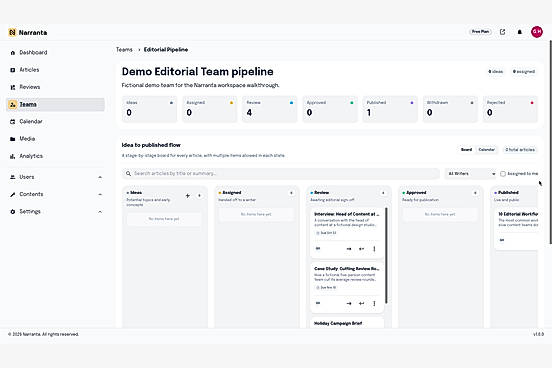Image resolution: width=552 pixels, height=368 pixels.
Task: Move the Case Study card back with return arrow
Action: [362, 304]
